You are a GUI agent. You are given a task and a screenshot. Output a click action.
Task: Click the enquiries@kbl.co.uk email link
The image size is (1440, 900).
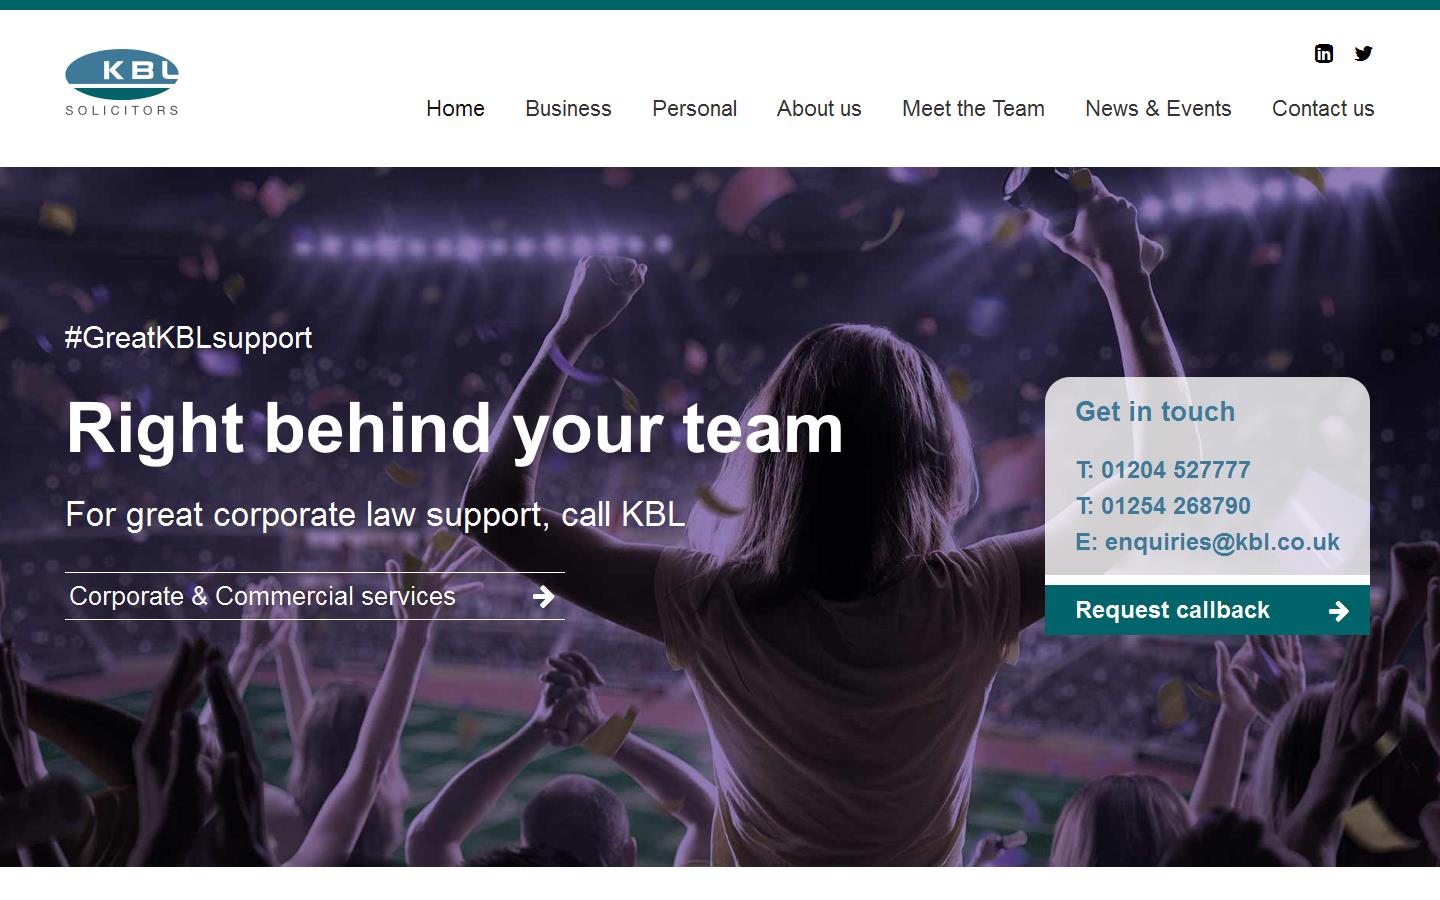(1221, 542)
